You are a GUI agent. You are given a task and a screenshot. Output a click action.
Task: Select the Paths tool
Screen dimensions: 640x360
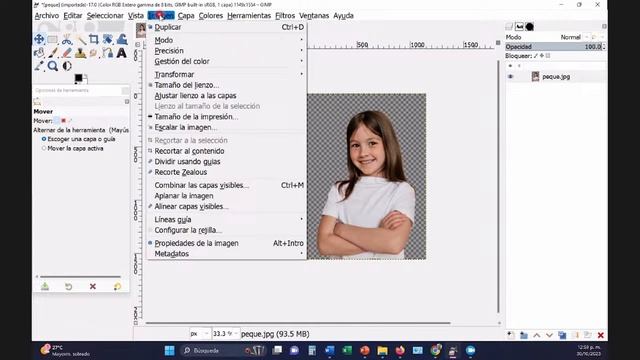point(108,53)
